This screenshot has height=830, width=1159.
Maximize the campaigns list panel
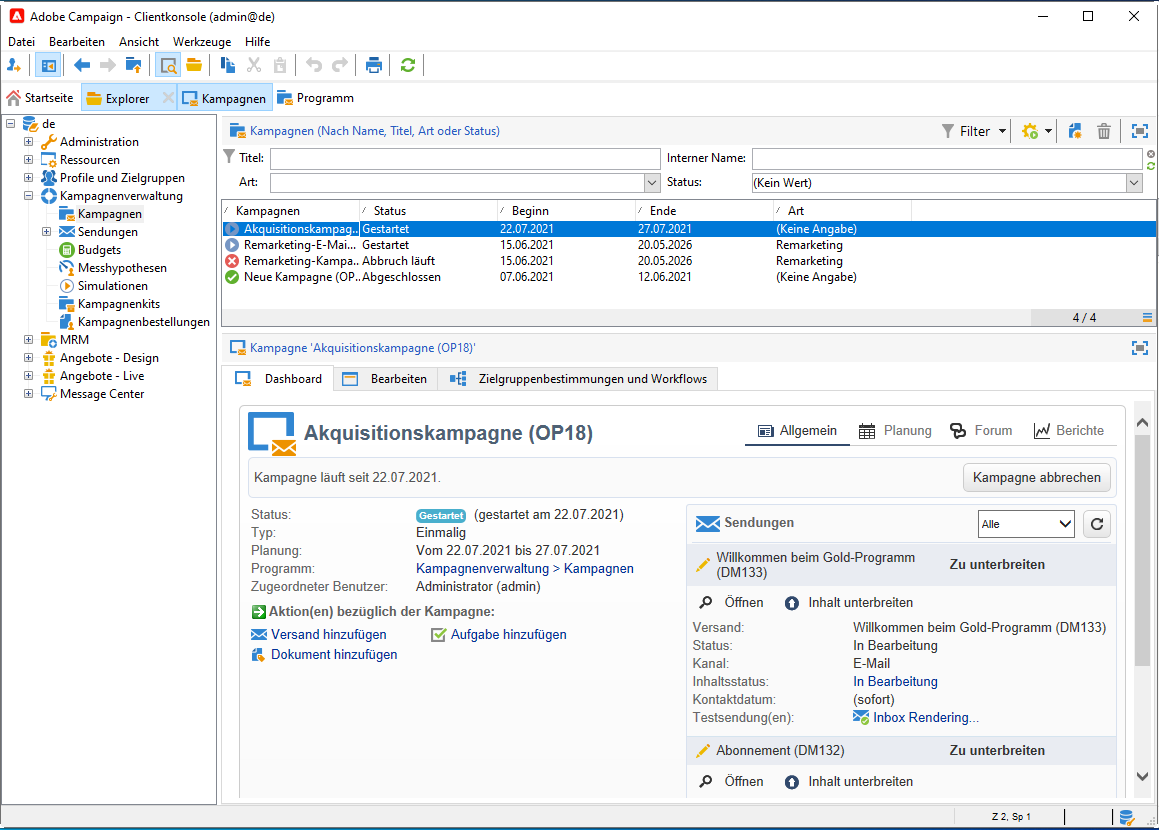click(1140, 132)
